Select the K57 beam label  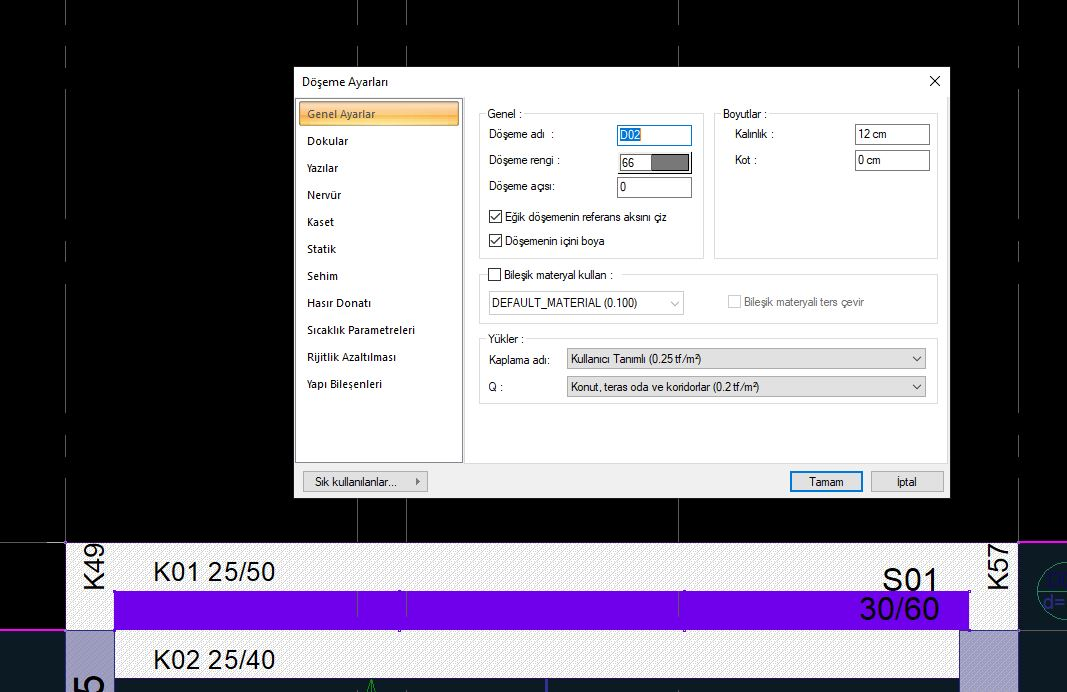(x=998, y=567)
